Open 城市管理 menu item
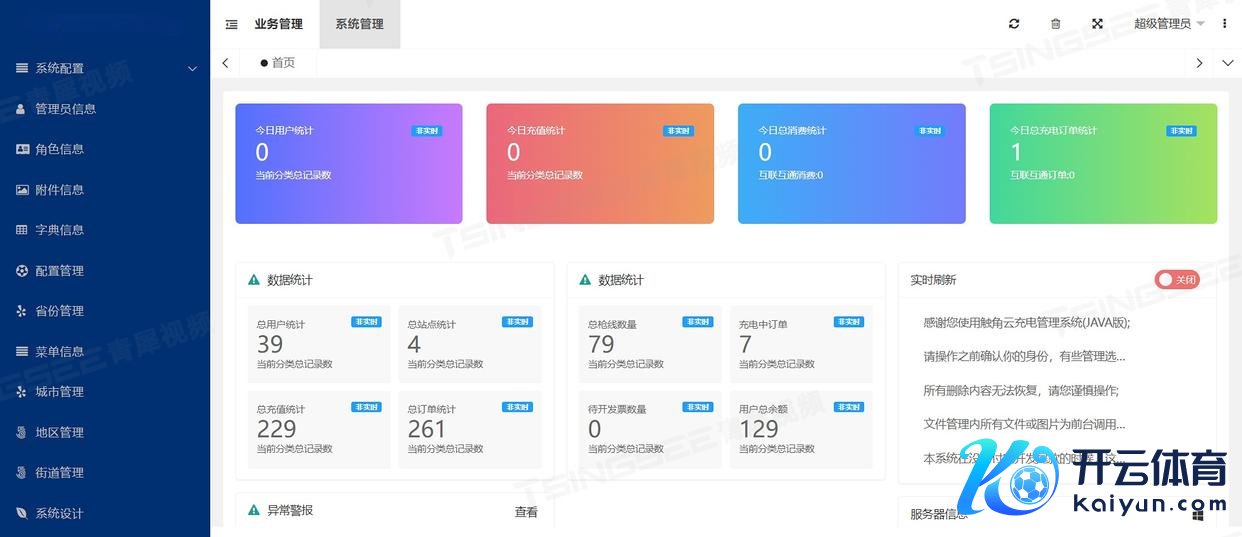This screenshot has height=537, width=1242. (59, 392)
